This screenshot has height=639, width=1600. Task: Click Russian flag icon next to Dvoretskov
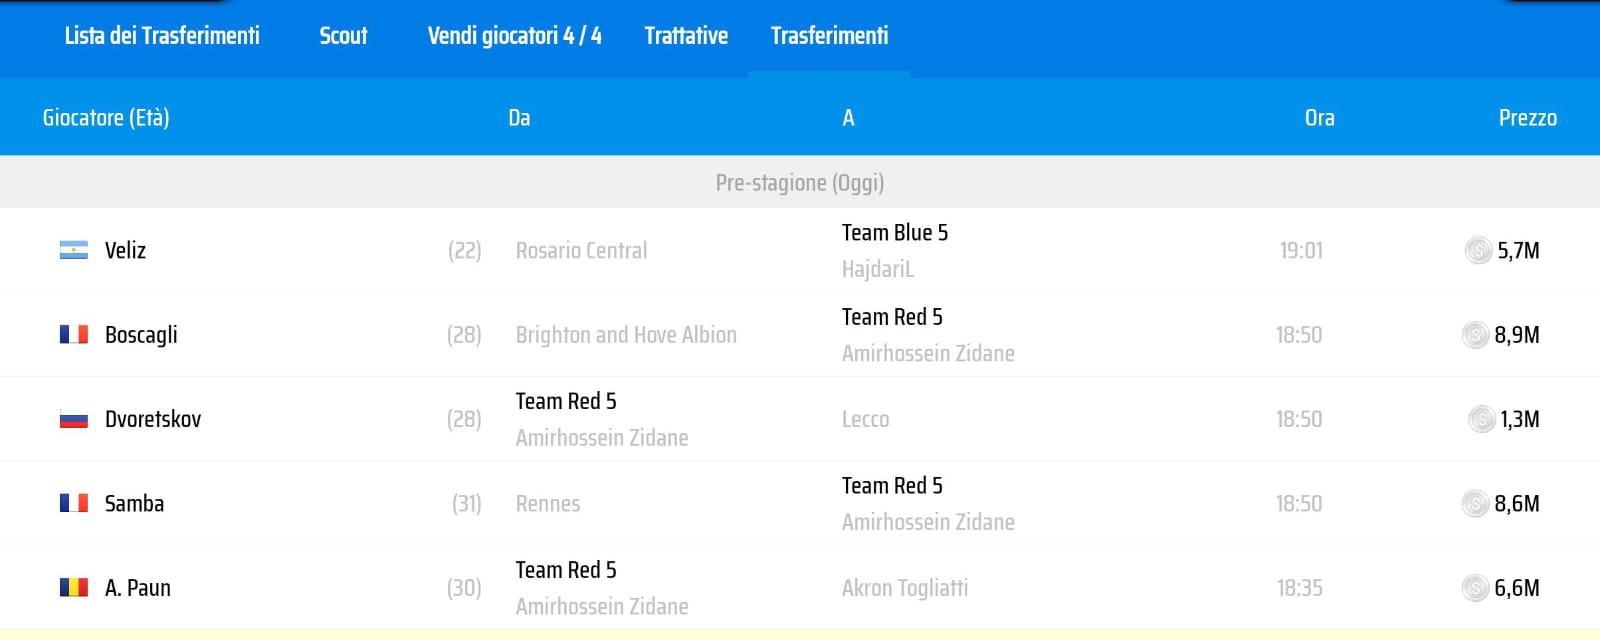(73, 419)
